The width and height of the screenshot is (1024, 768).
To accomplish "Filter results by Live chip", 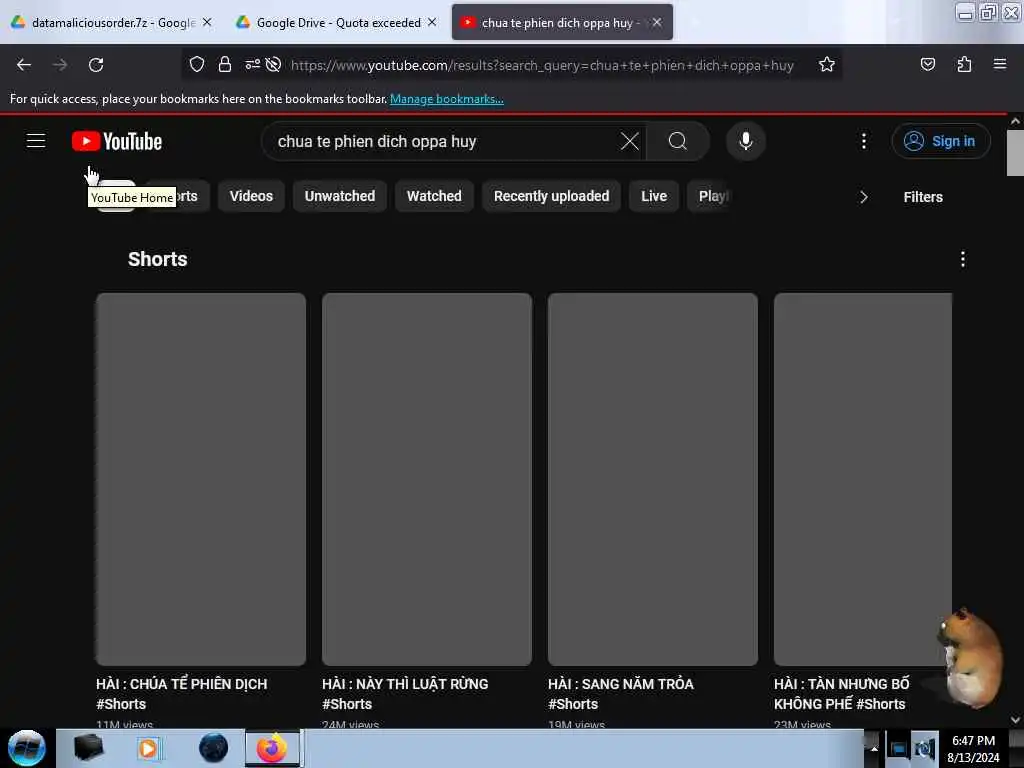I will click(654, 197).
